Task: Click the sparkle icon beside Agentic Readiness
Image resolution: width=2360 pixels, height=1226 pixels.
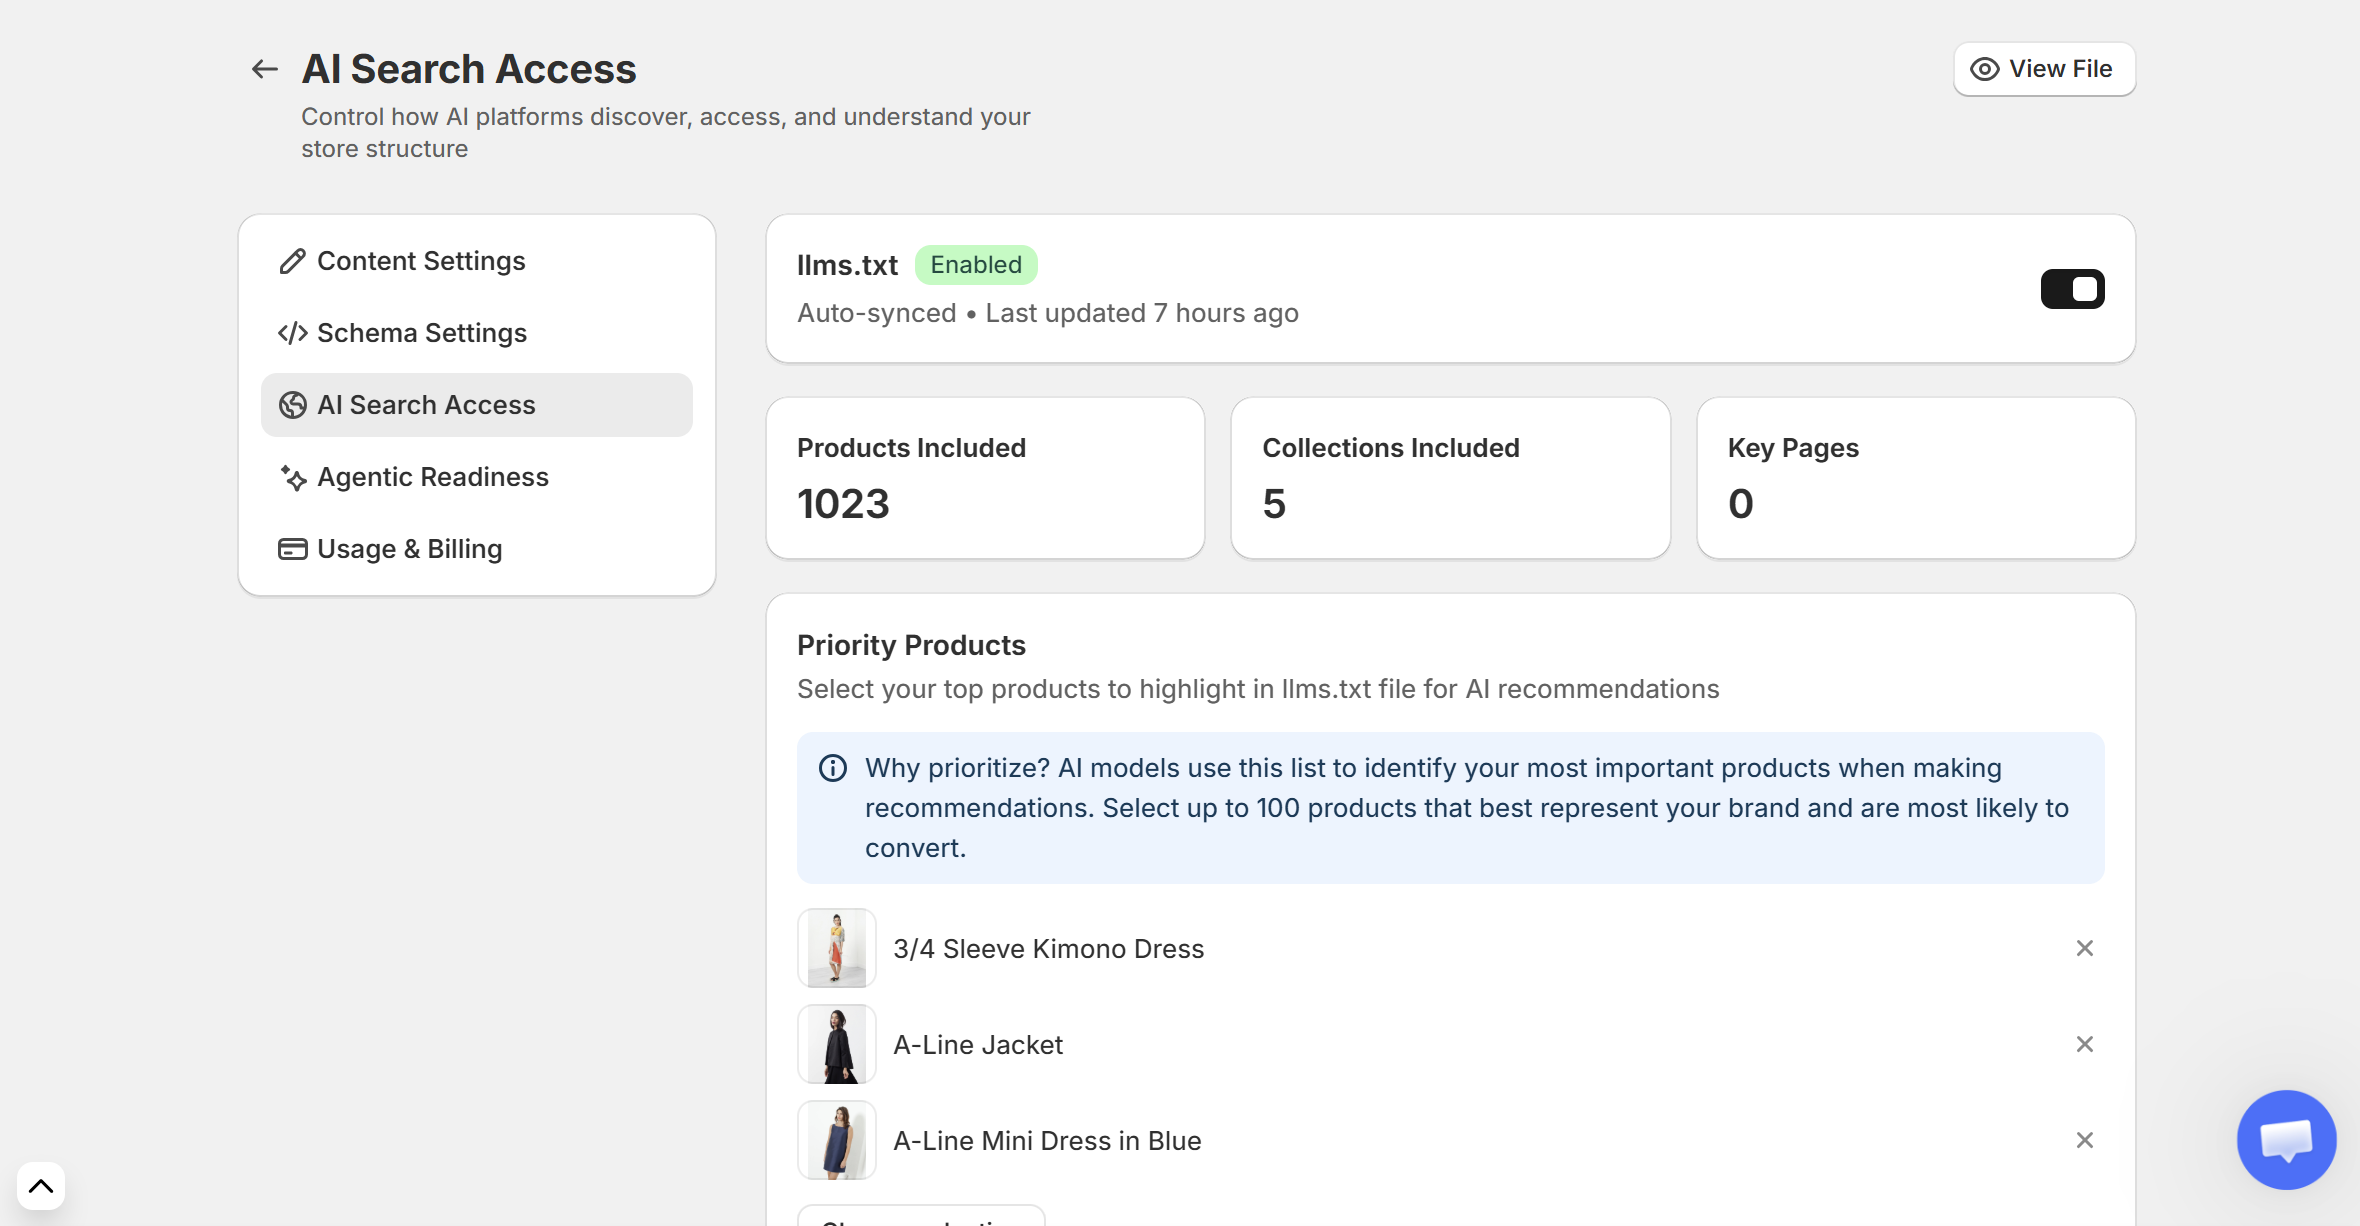Action: coord(292,477)
